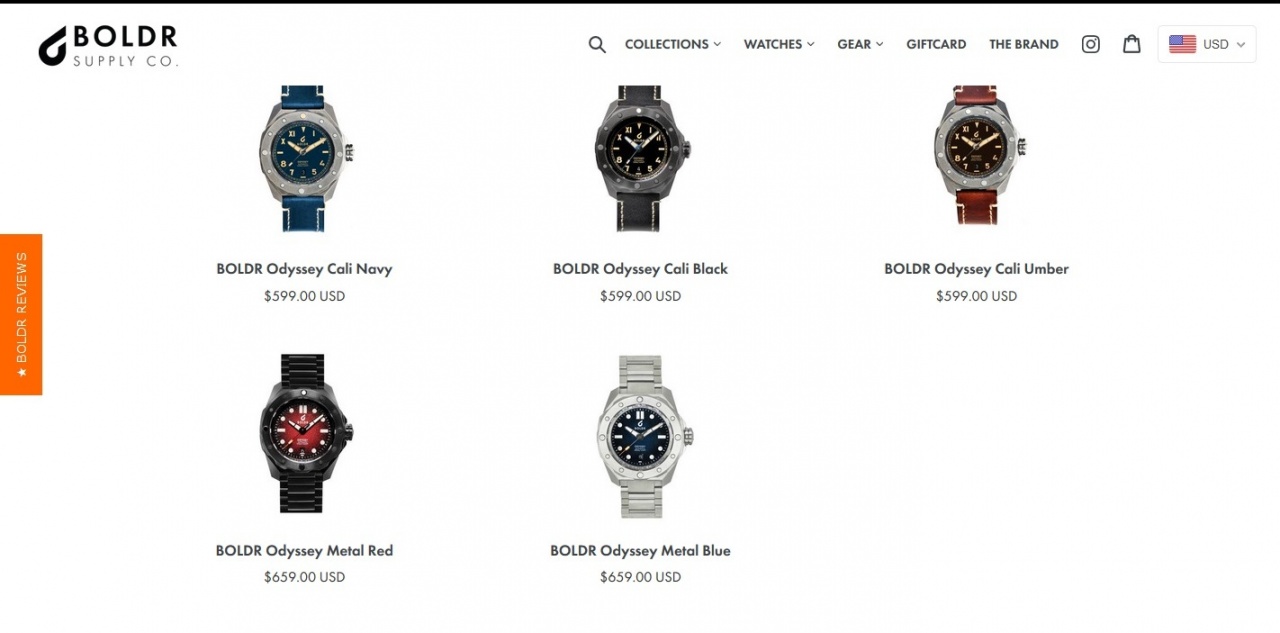The height and width of the screenshot is (633, 1280).
Task: Open BOLDR Odyssey Cali Umber product link
Action: click(976, 269)
